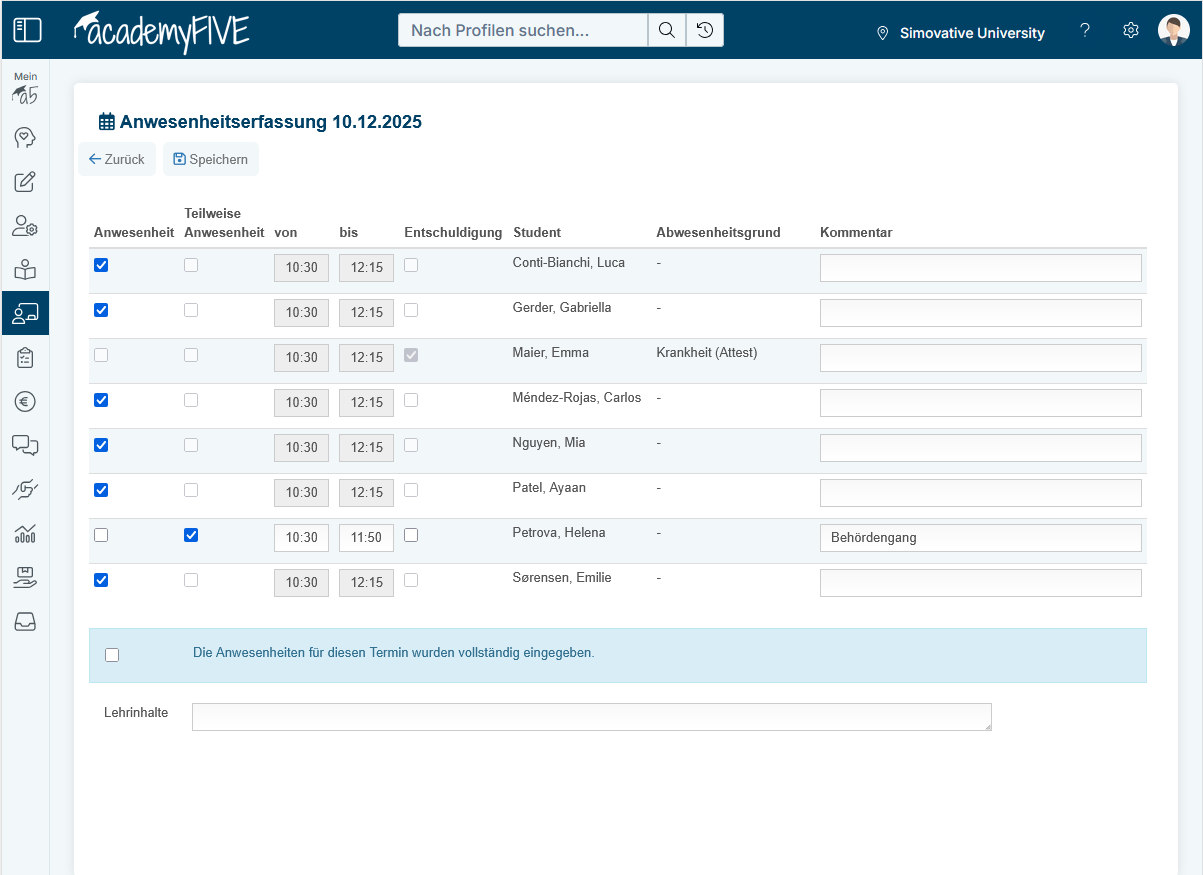This screenshot has width=1203, height=875.
Task: Click the Nach Profilen suchen field
Action: click(x=523, y=30)
